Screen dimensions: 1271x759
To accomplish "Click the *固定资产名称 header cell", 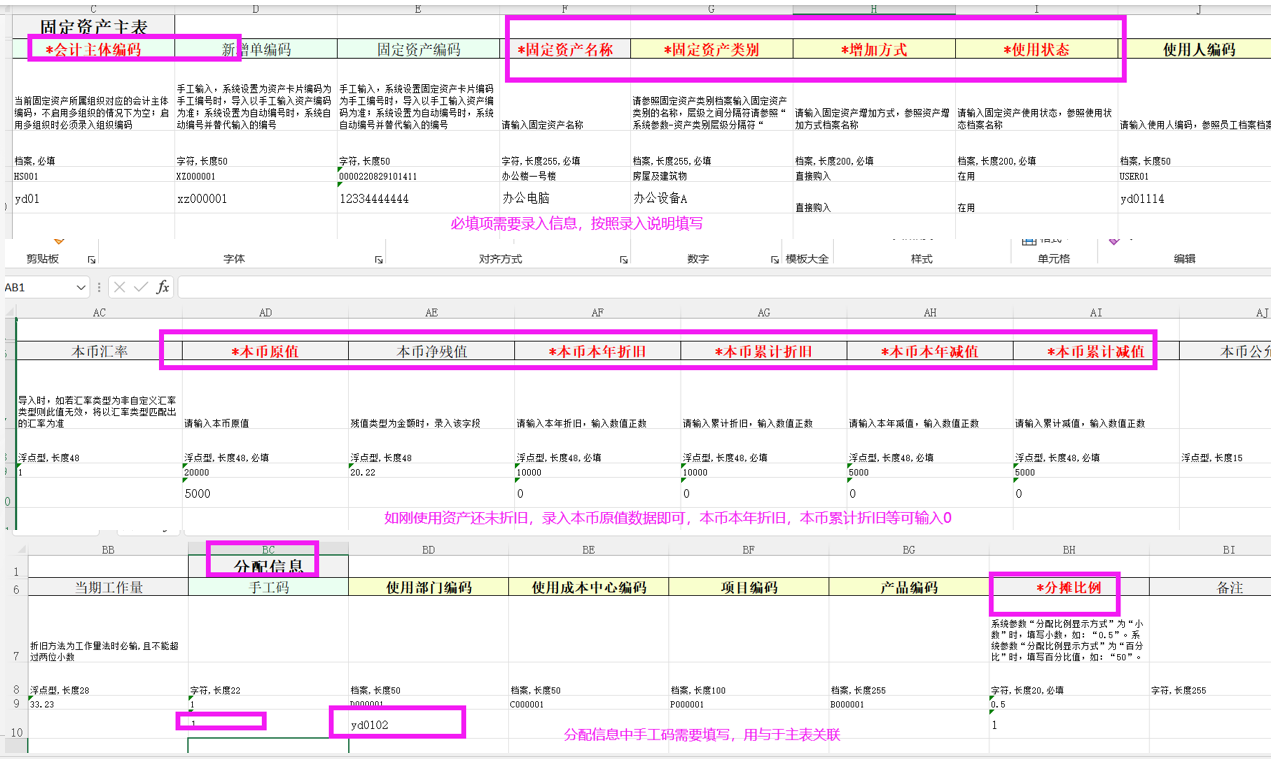I will pos(565,49).
